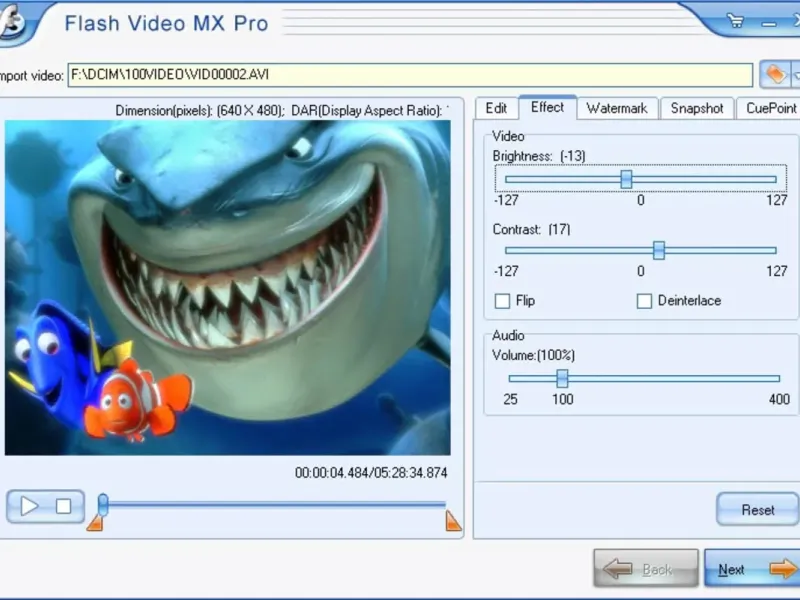The height and width of the screenshot is (600, 800).
Task: Click the Volume:(100%) label
Action: (x=533, y=355)
